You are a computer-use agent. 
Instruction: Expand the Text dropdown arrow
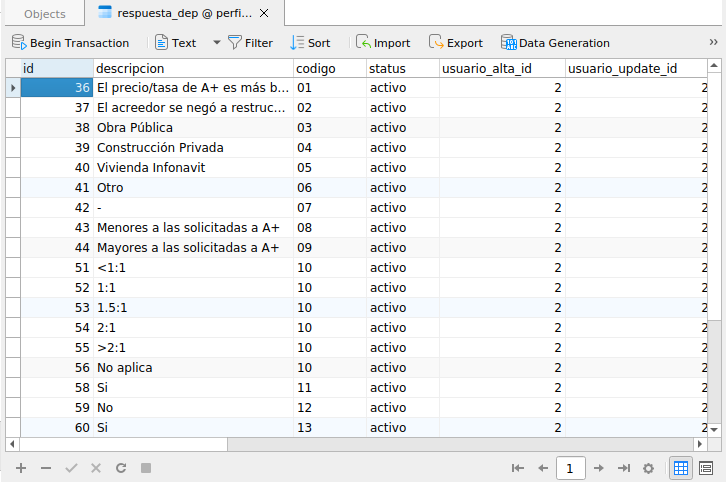click(216, 43)
